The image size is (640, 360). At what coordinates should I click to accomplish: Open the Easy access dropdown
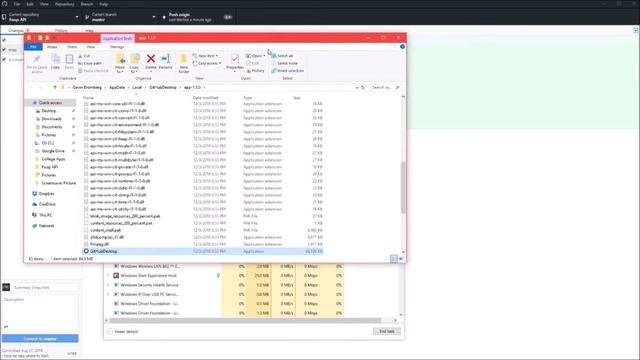click(207, 63)
